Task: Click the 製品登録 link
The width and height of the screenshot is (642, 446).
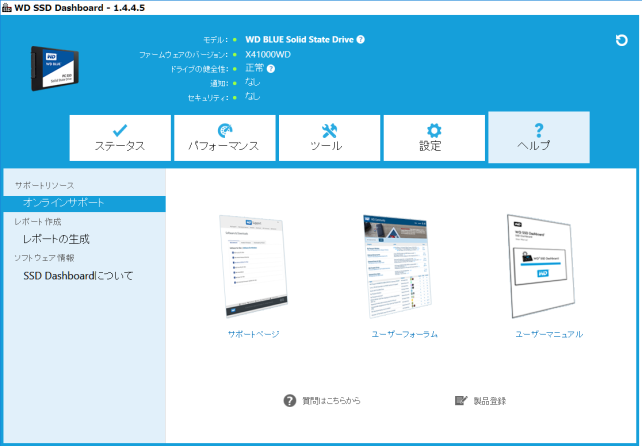Action: [490, 401]
